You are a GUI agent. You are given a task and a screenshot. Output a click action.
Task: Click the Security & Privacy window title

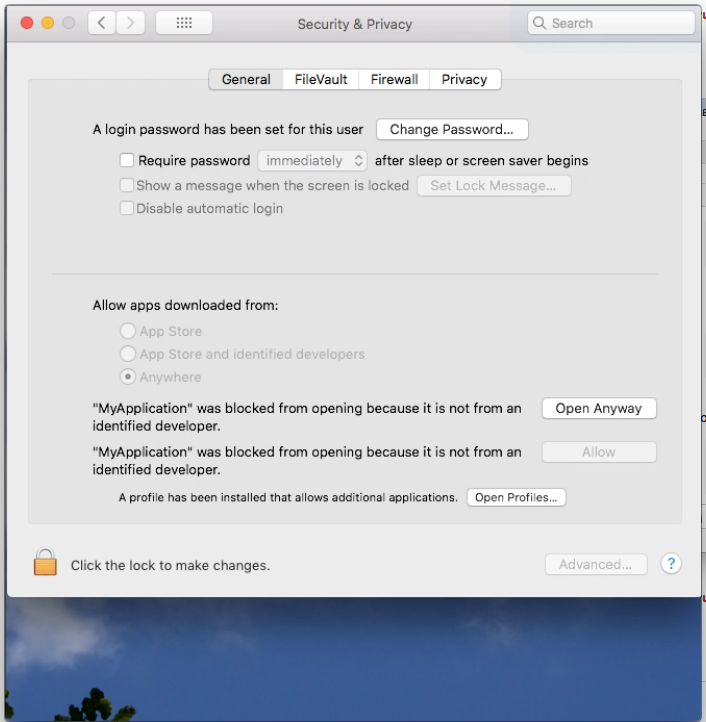(x=355, y=24)
